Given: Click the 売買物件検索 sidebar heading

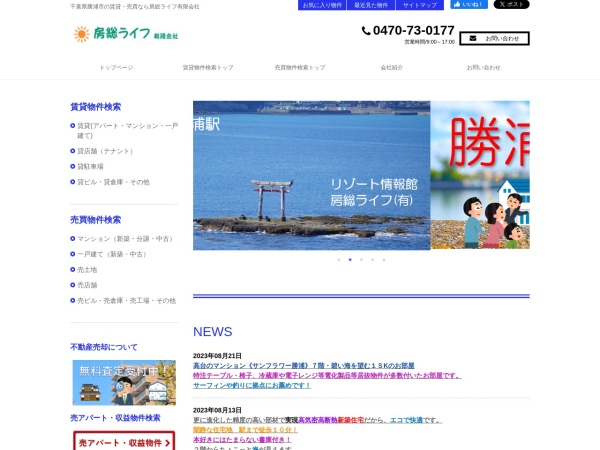Looking at the screenshot, I should tap(96, 220).
